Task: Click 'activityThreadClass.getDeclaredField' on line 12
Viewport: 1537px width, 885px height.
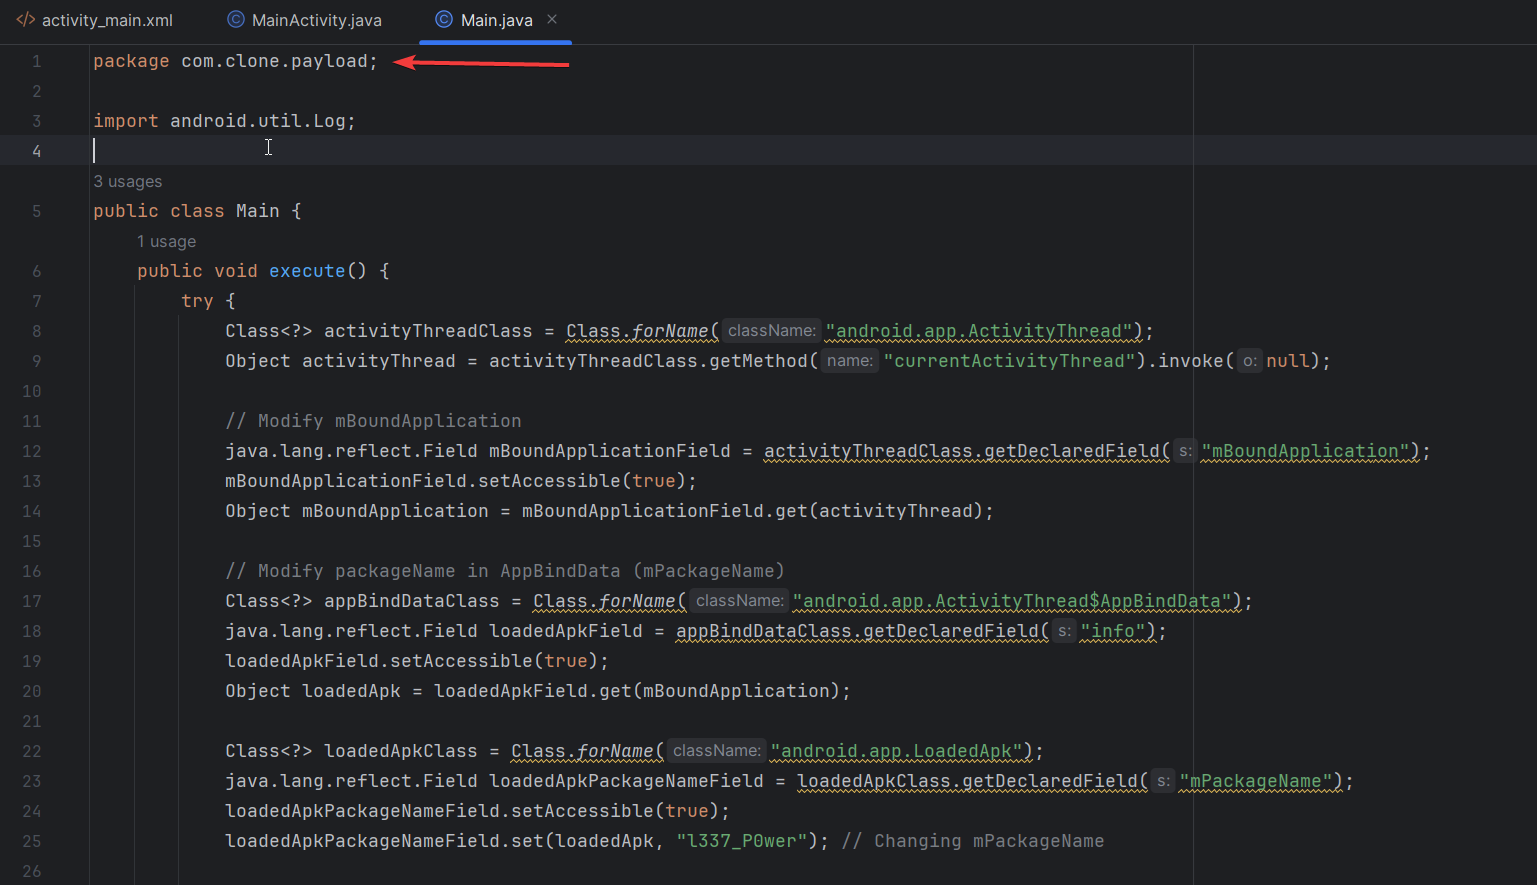Action: pyautogui.click(x=961, y=451)
